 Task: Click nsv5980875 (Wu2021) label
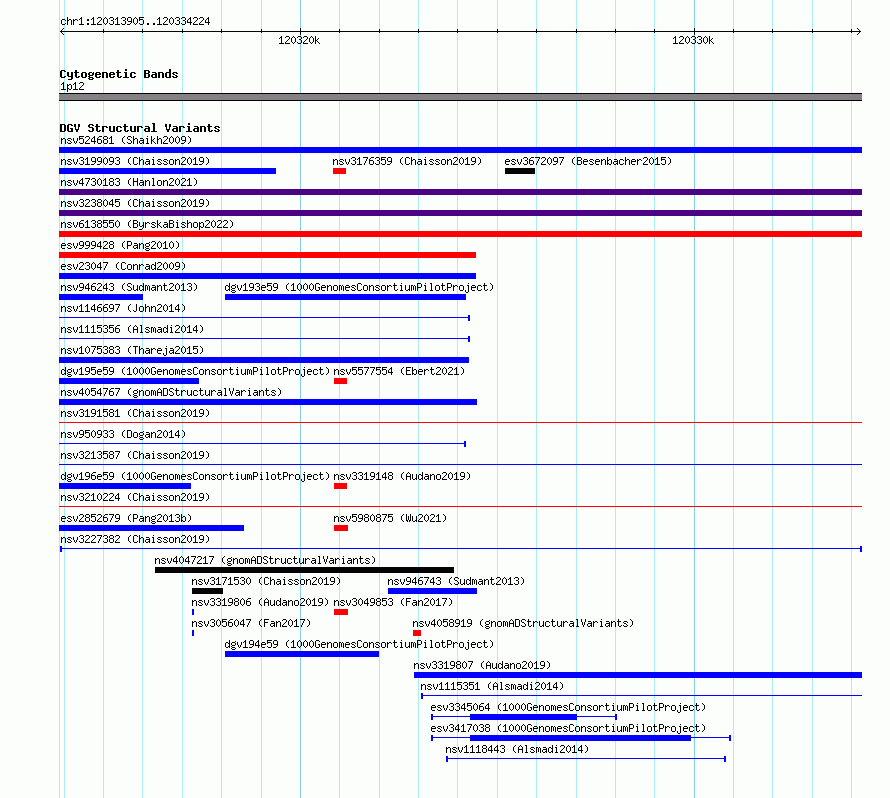[390, 518]
